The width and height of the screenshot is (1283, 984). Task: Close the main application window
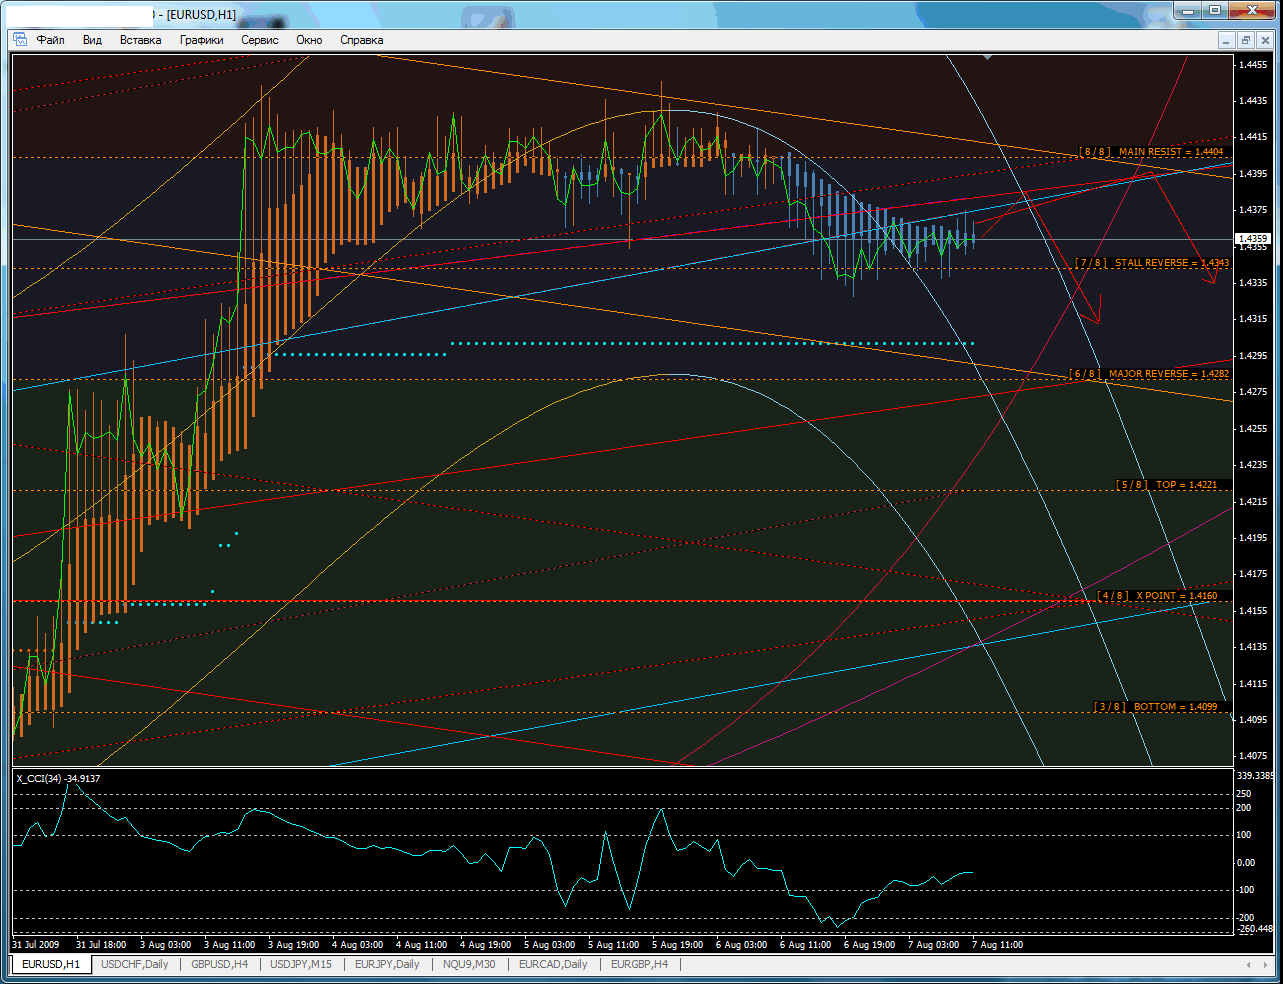point(1253,11)
